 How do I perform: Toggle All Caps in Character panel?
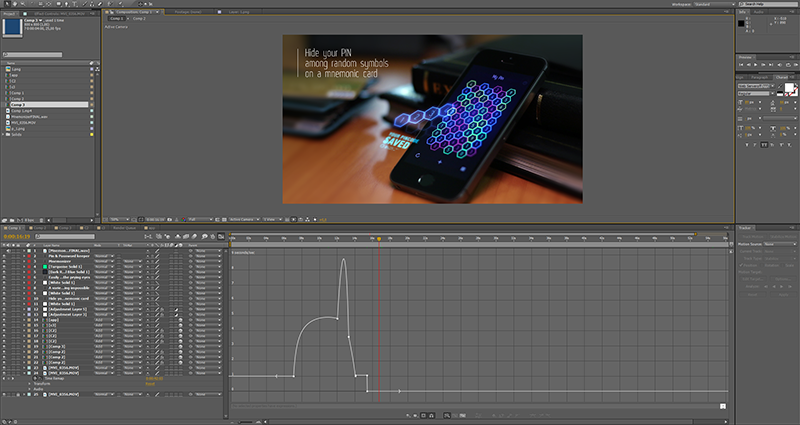[764, 145]
